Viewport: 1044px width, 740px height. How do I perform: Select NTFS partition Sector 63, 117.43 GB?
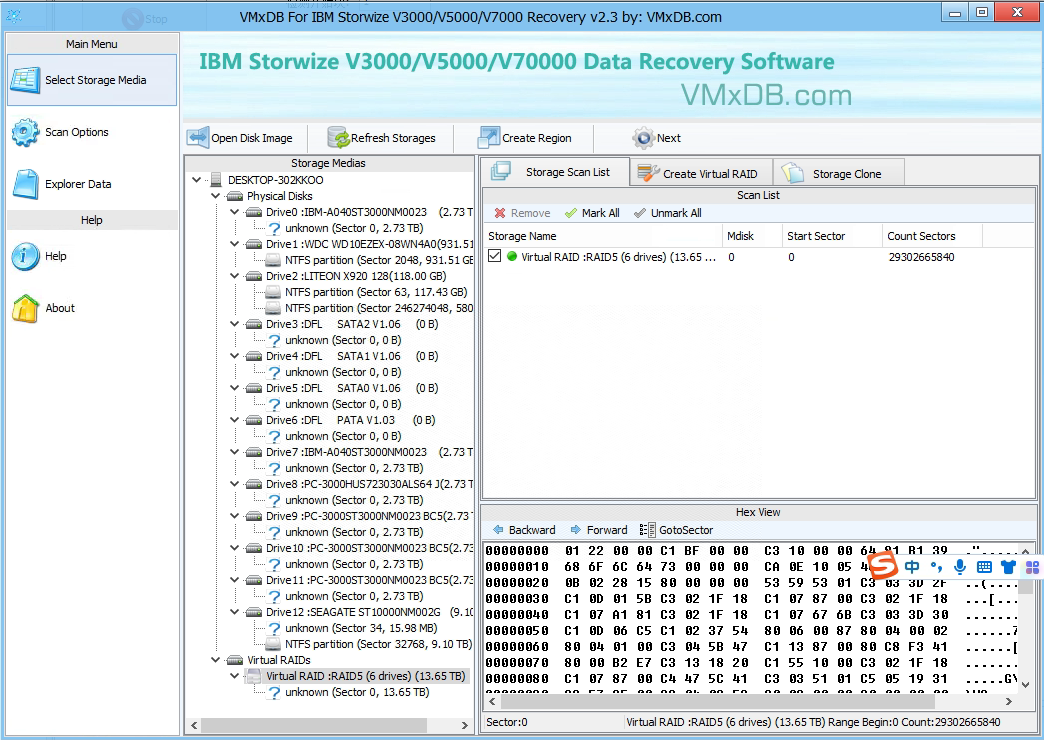coord(367,292)
